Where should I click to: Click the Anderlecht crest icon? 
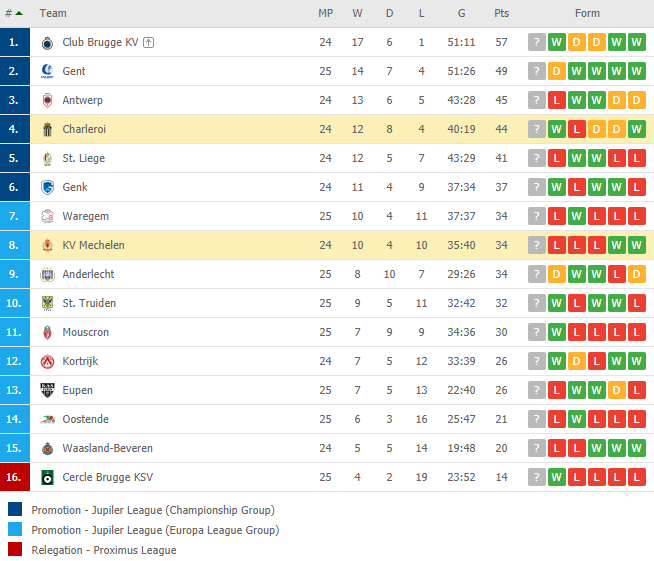47,274
